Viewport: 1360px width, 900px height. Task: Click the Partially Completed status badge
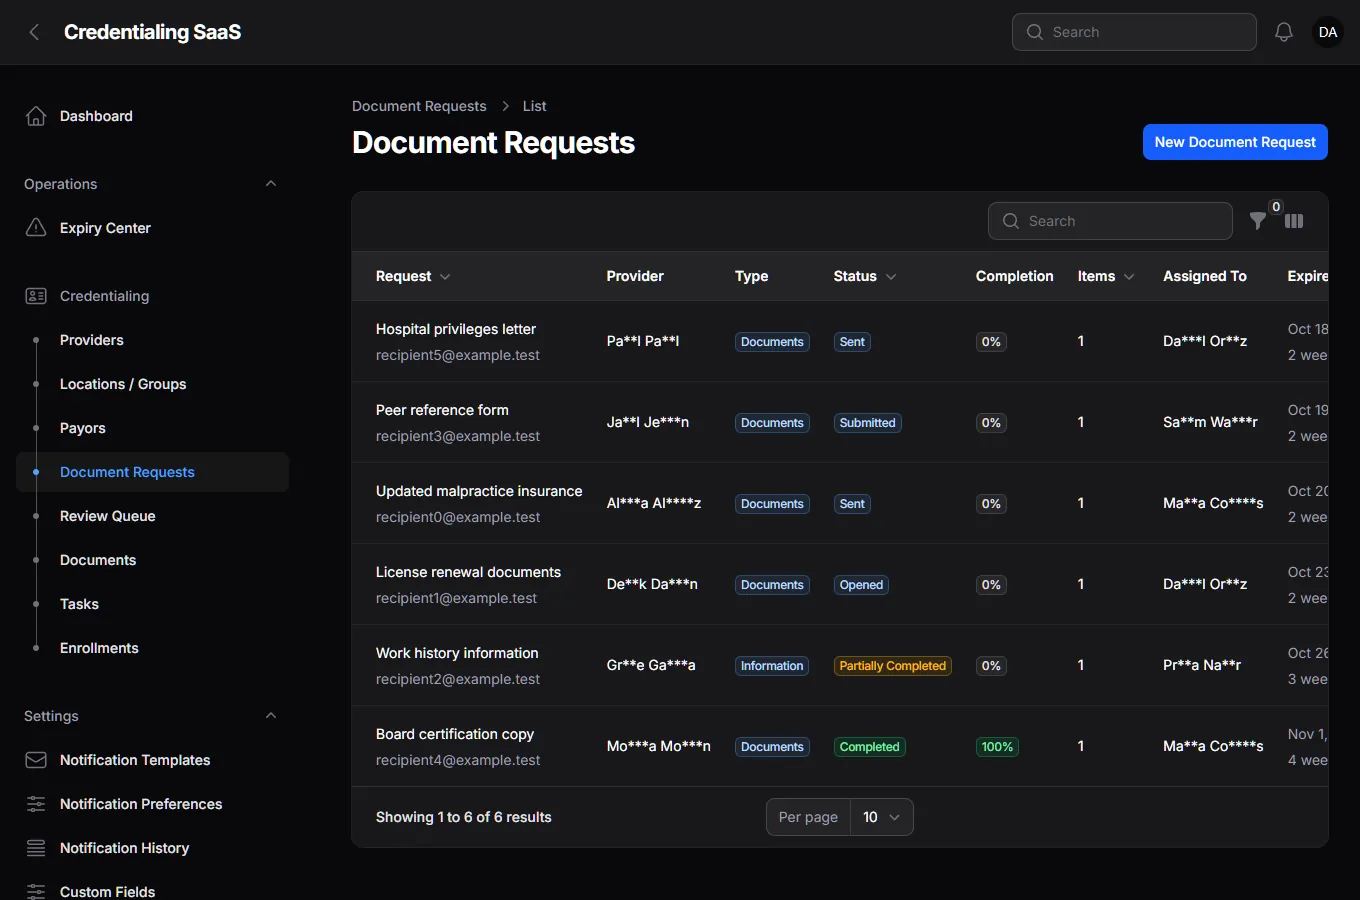click(893, 666)
